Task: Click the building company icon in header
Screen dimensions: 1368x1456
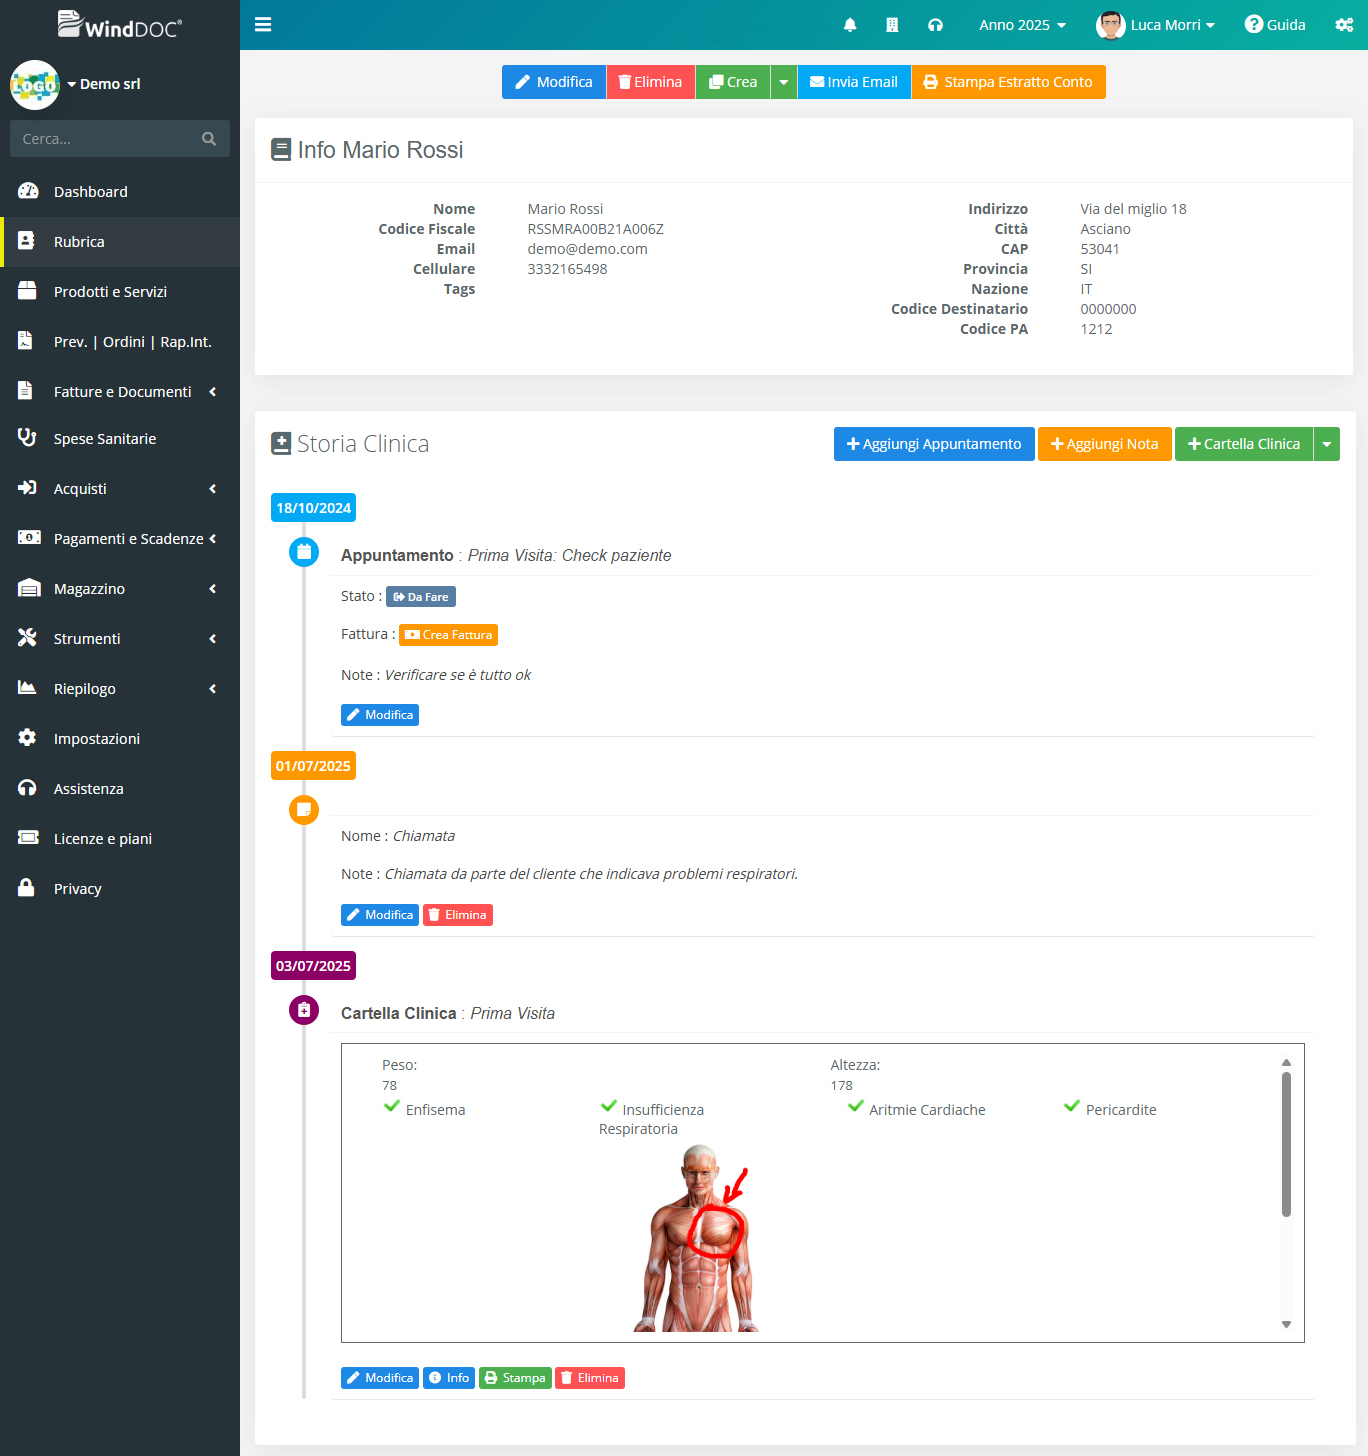Action: 892,25
